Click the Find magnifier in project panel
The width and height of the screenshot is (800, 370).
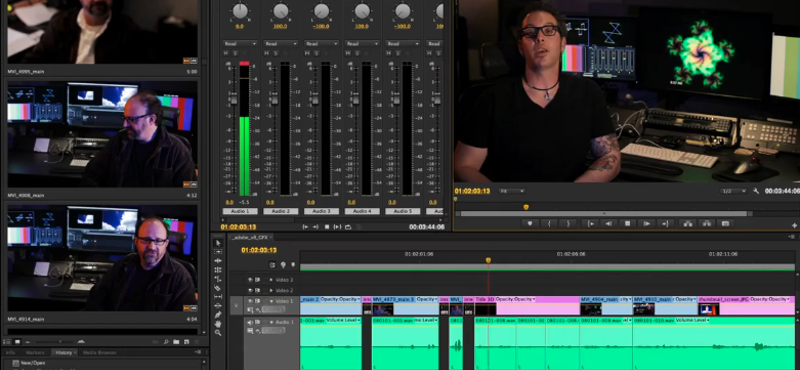[166, 341]
